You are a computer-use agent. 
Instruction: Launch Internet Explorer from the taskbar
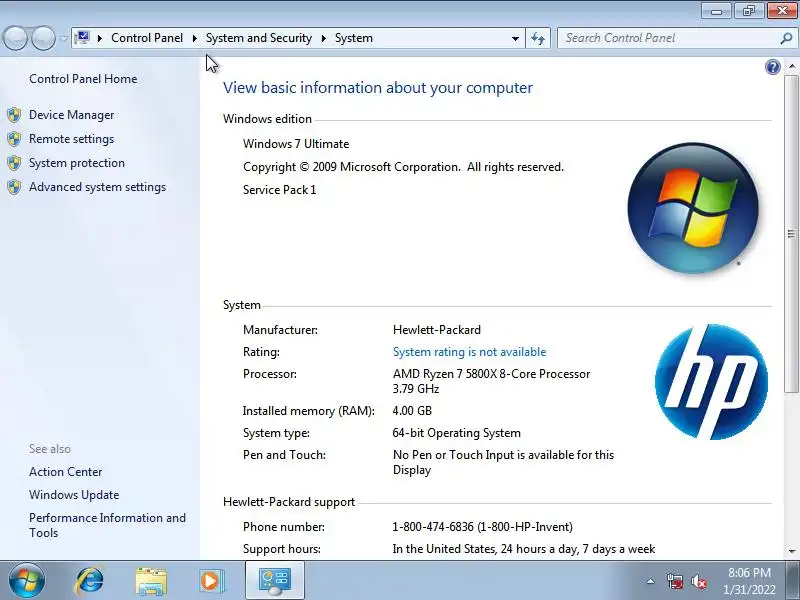click(x=90, y=581)
